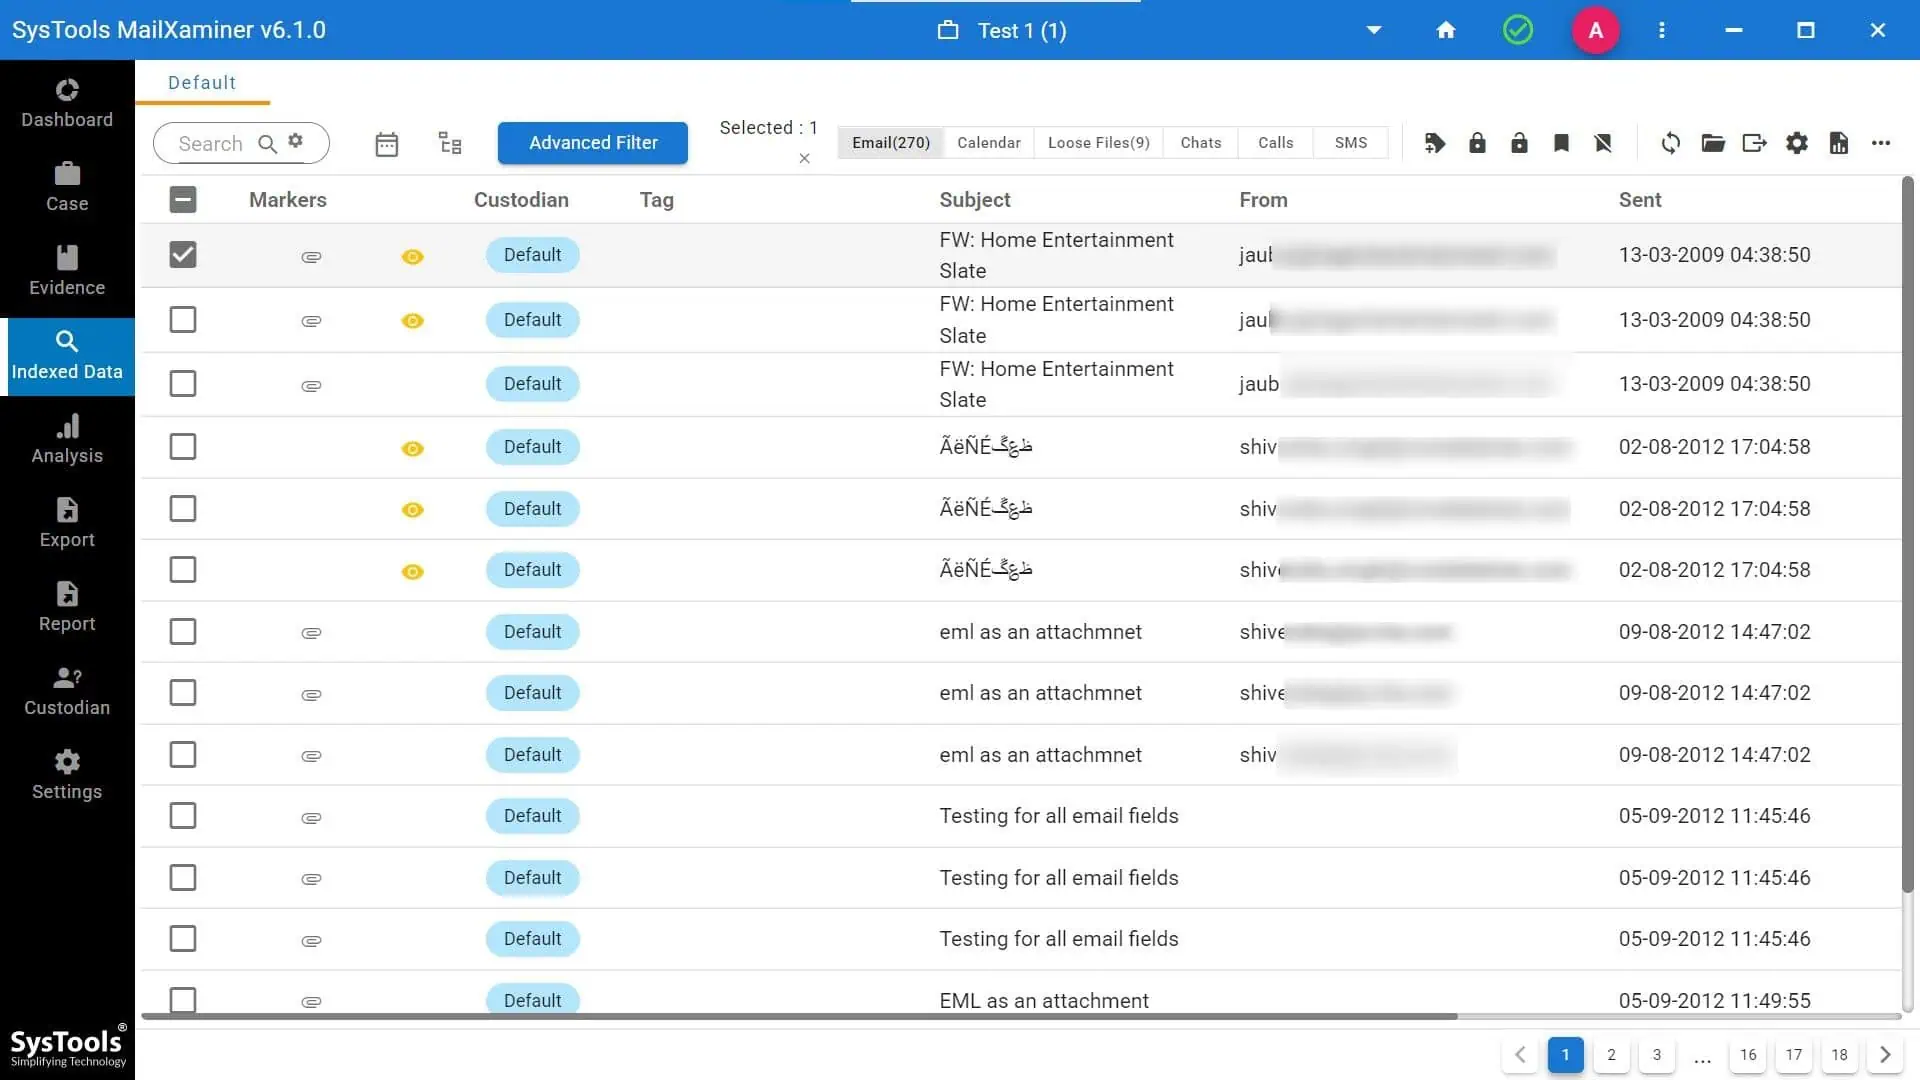Open the toolbar gear settings icon
Screen dimensions: 1920x1080
1797,143
